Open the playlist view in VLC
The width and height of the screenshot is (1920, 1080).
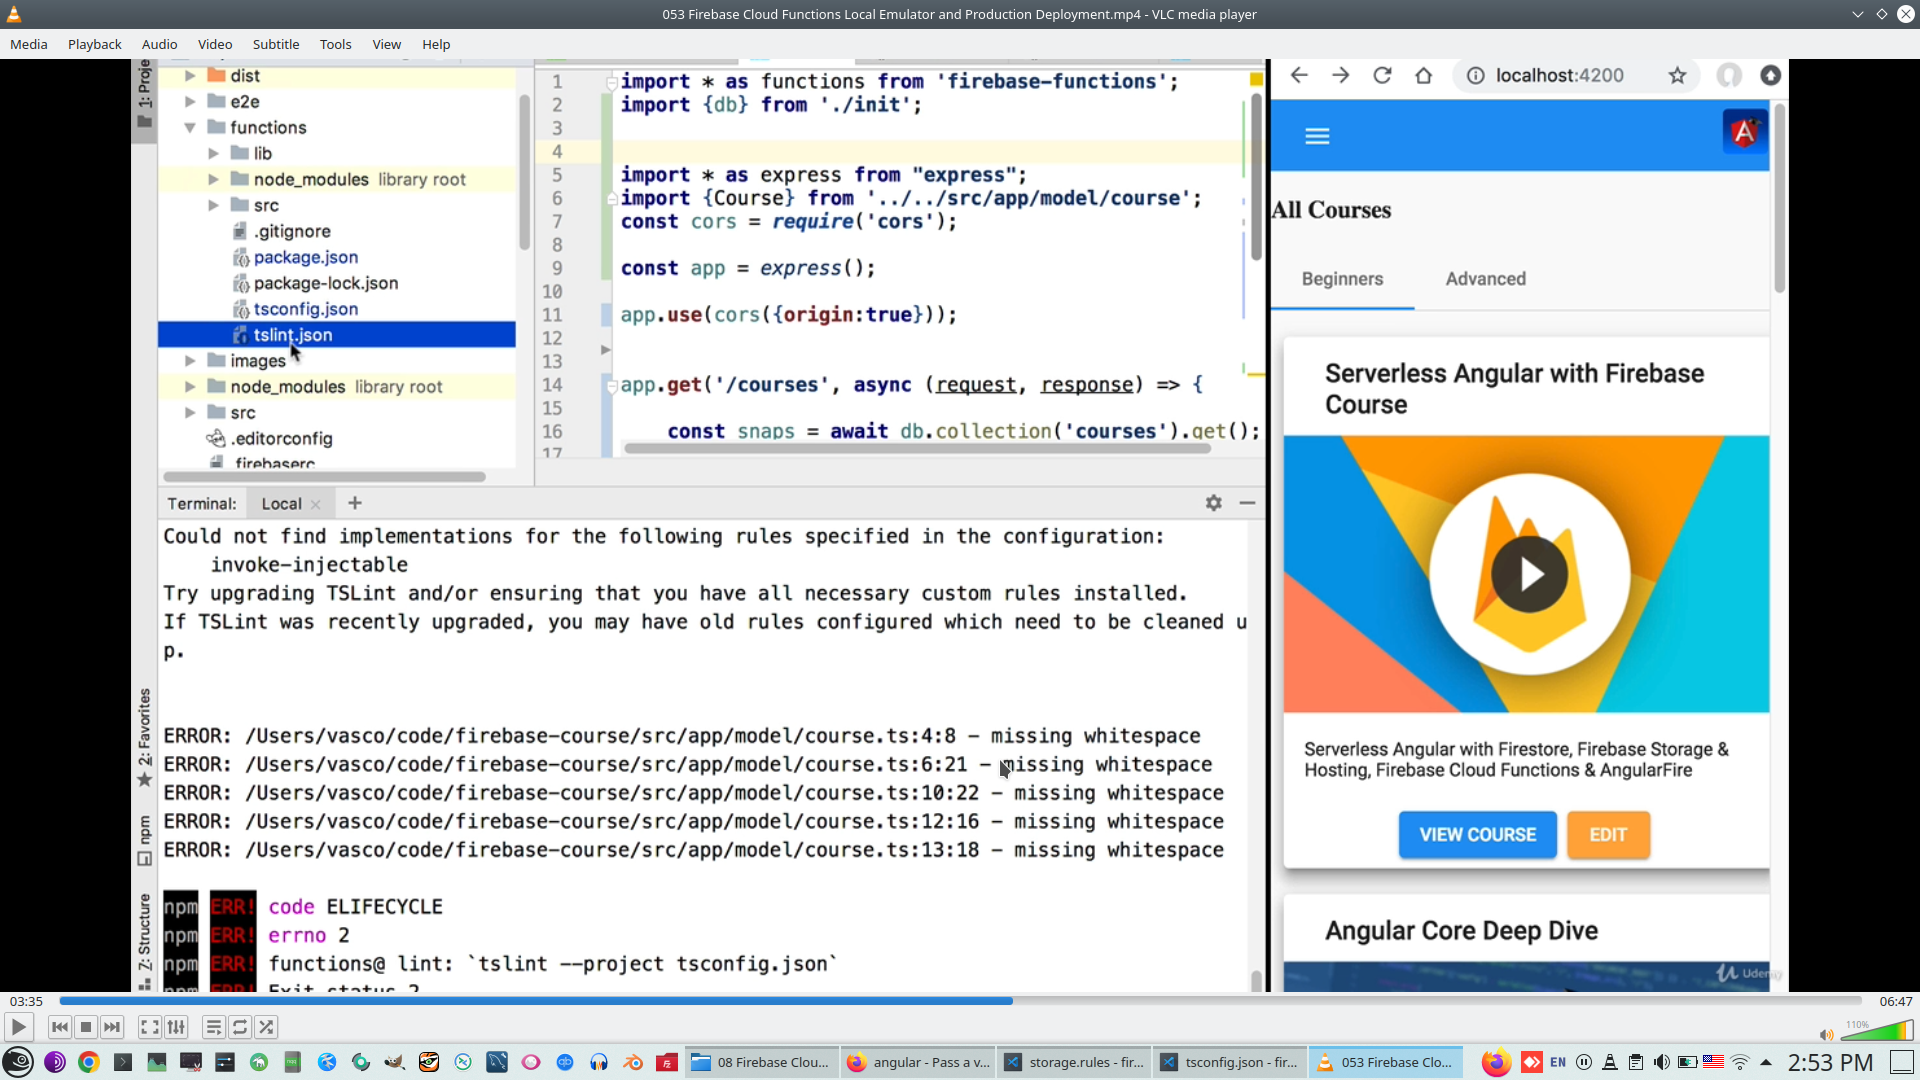pyautogui.click(x=213, y=1027)
